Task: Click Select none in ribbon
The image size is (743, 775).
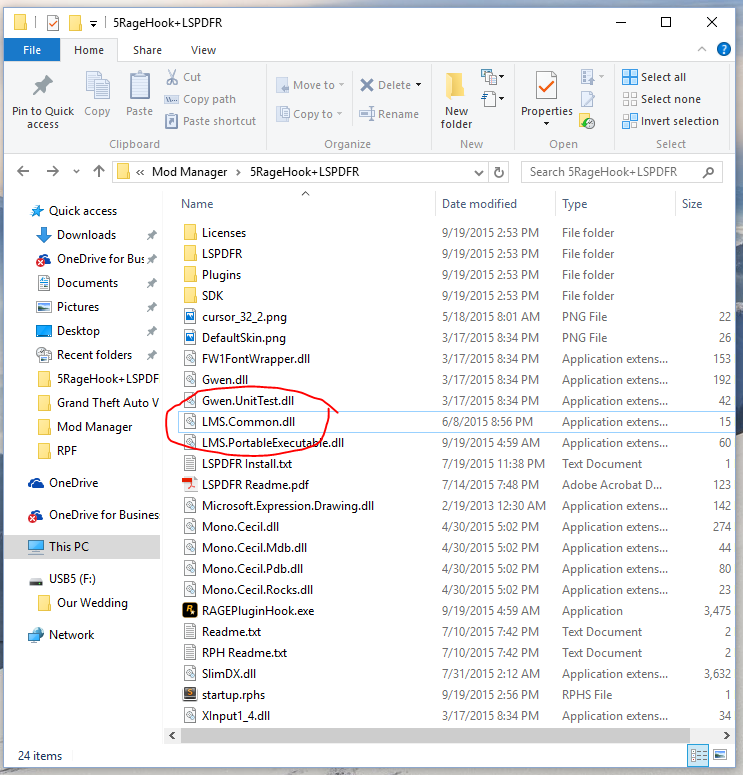Action: tap(661, 99)
